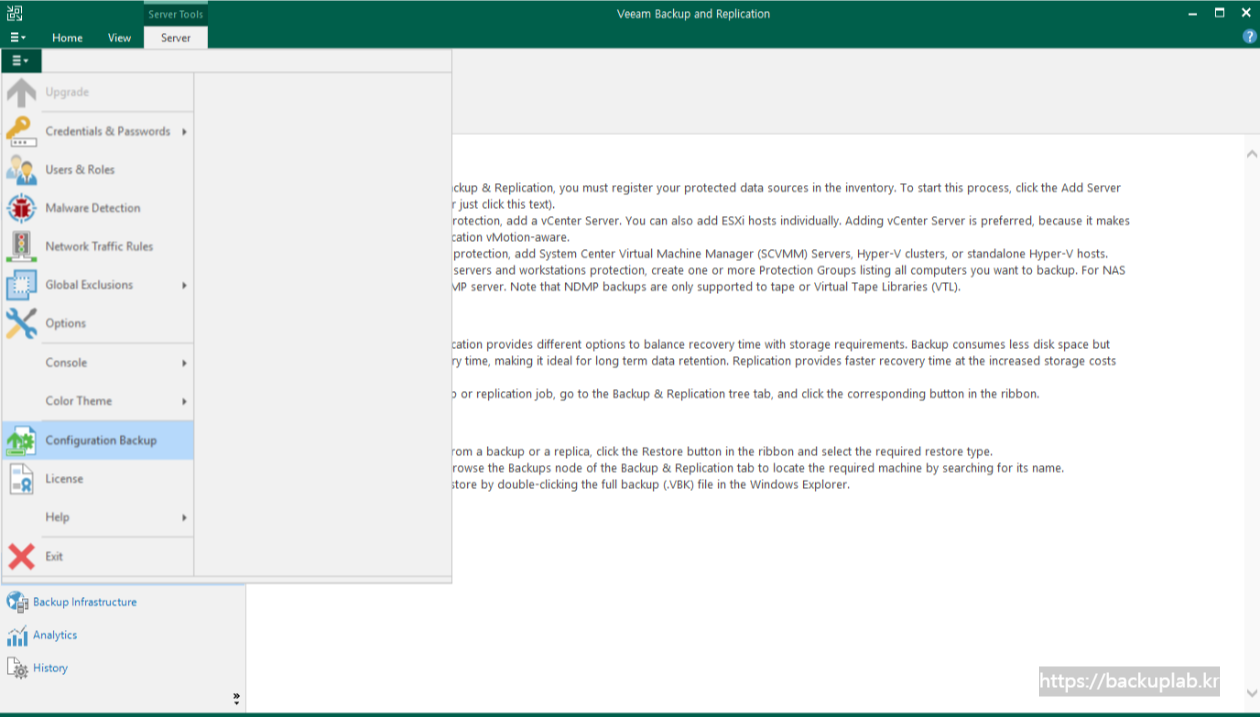The width and height of the screenshot is (1260, 717).
Task: Open the Console menu entry
Action: click(98, 363)
